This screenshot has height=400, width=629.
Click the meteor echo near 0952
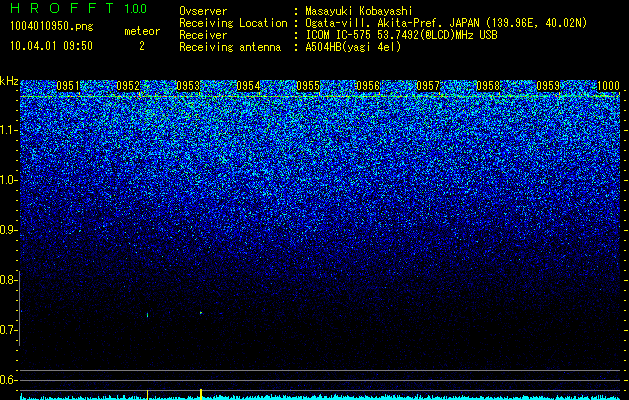coord(148,315)
